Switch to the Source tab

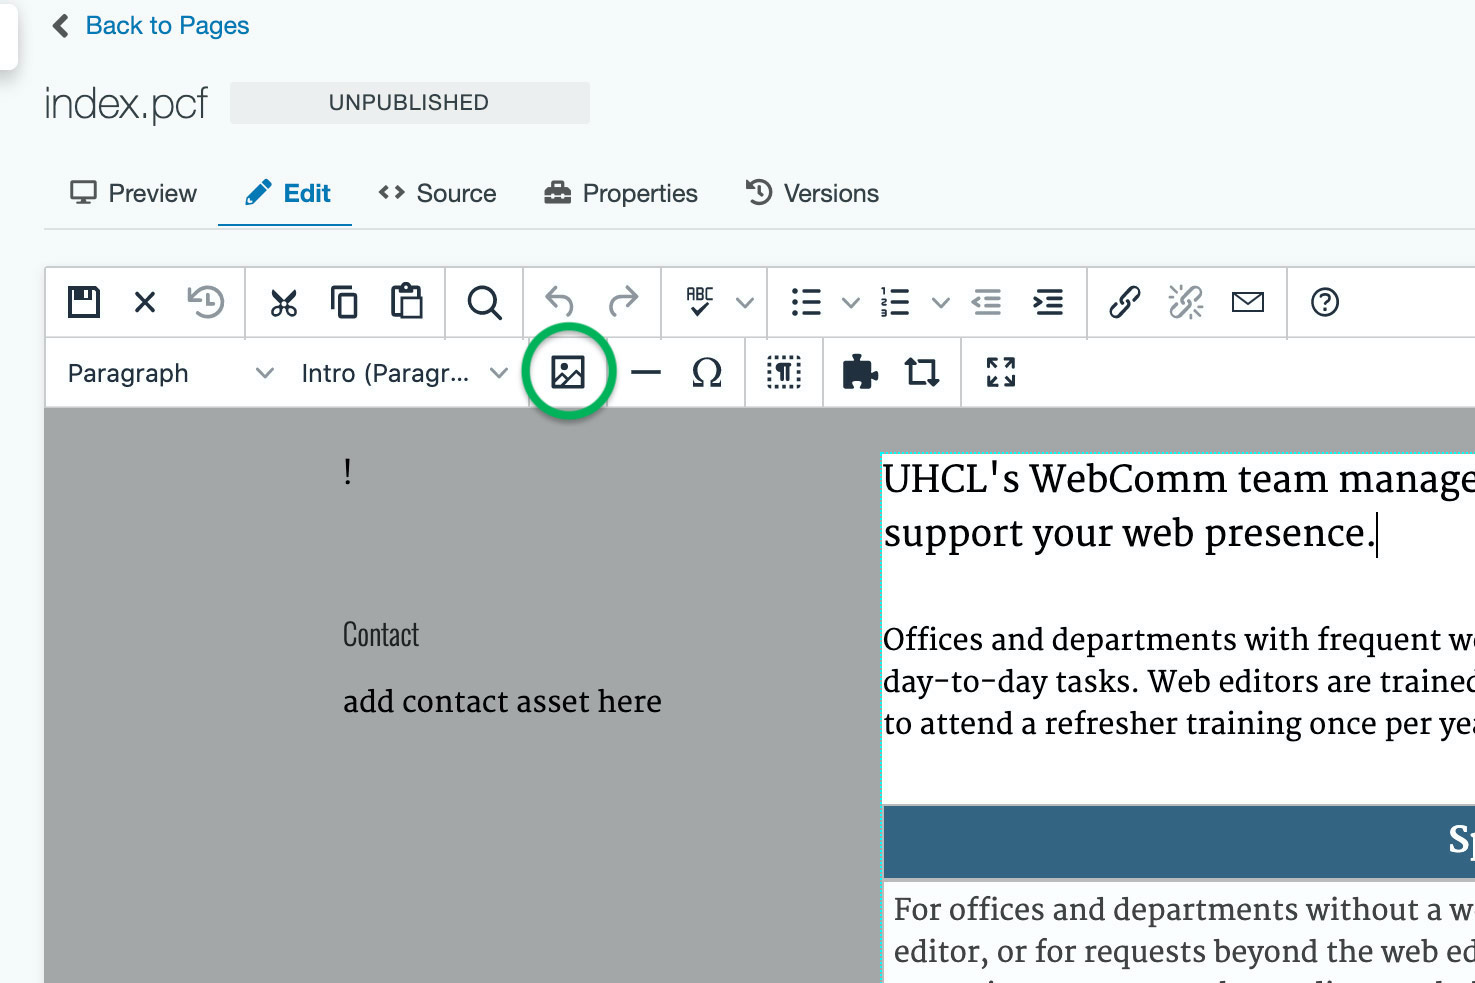438,193
